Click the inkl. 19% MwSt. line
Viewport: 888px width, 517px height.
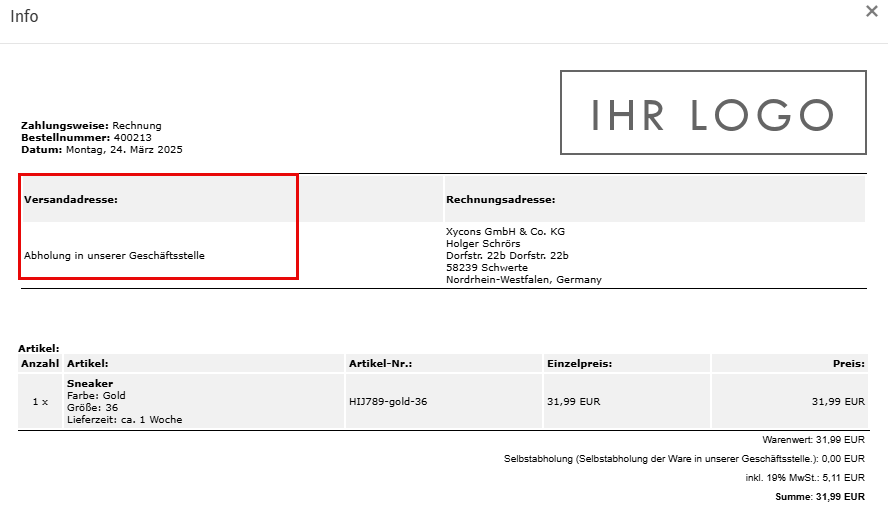click(804, 478)
